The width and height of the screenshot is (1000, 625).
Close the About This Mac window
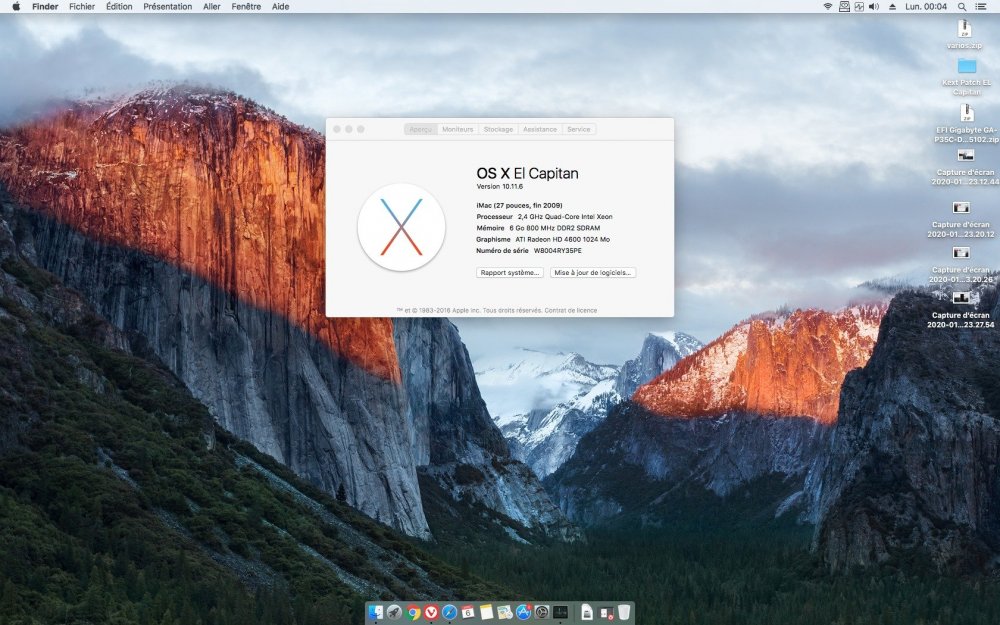coord(337,129)
